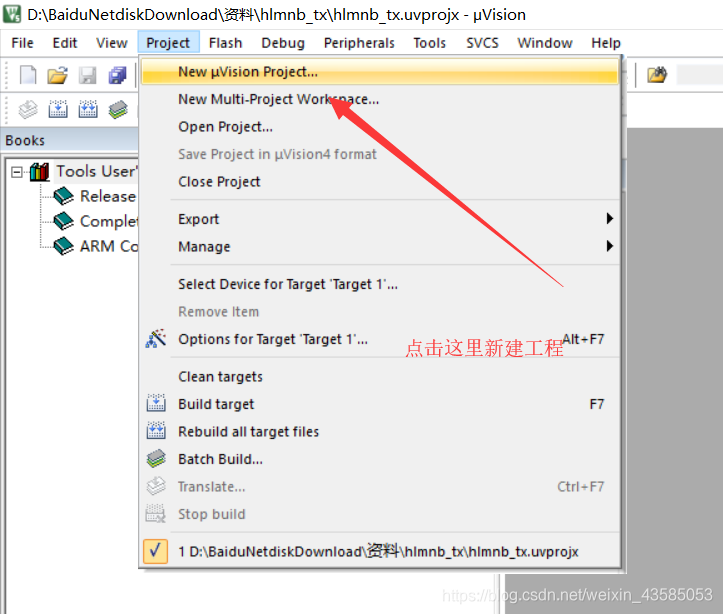Image resolution: width=723 pixels, height=614 pixels.
Task: Click the µVision app icon in title bar
Action: [12, 14]
